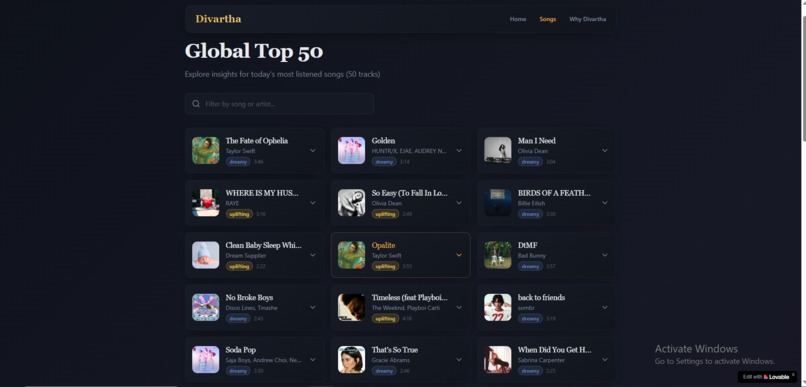Viewport: 806px width, 387px height.
Task: Click the Timeless album cover
Action: tap(352, 307)
